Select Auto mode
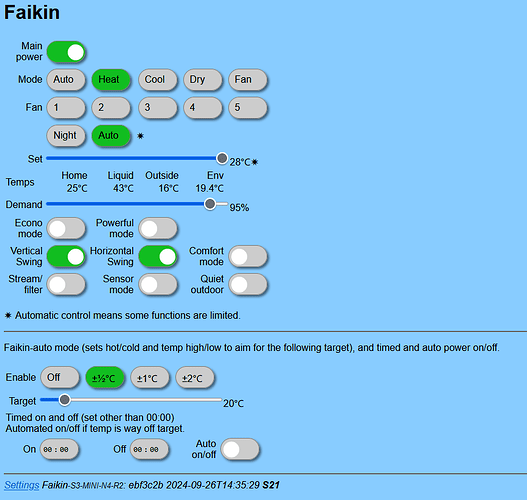 point(66,80)
